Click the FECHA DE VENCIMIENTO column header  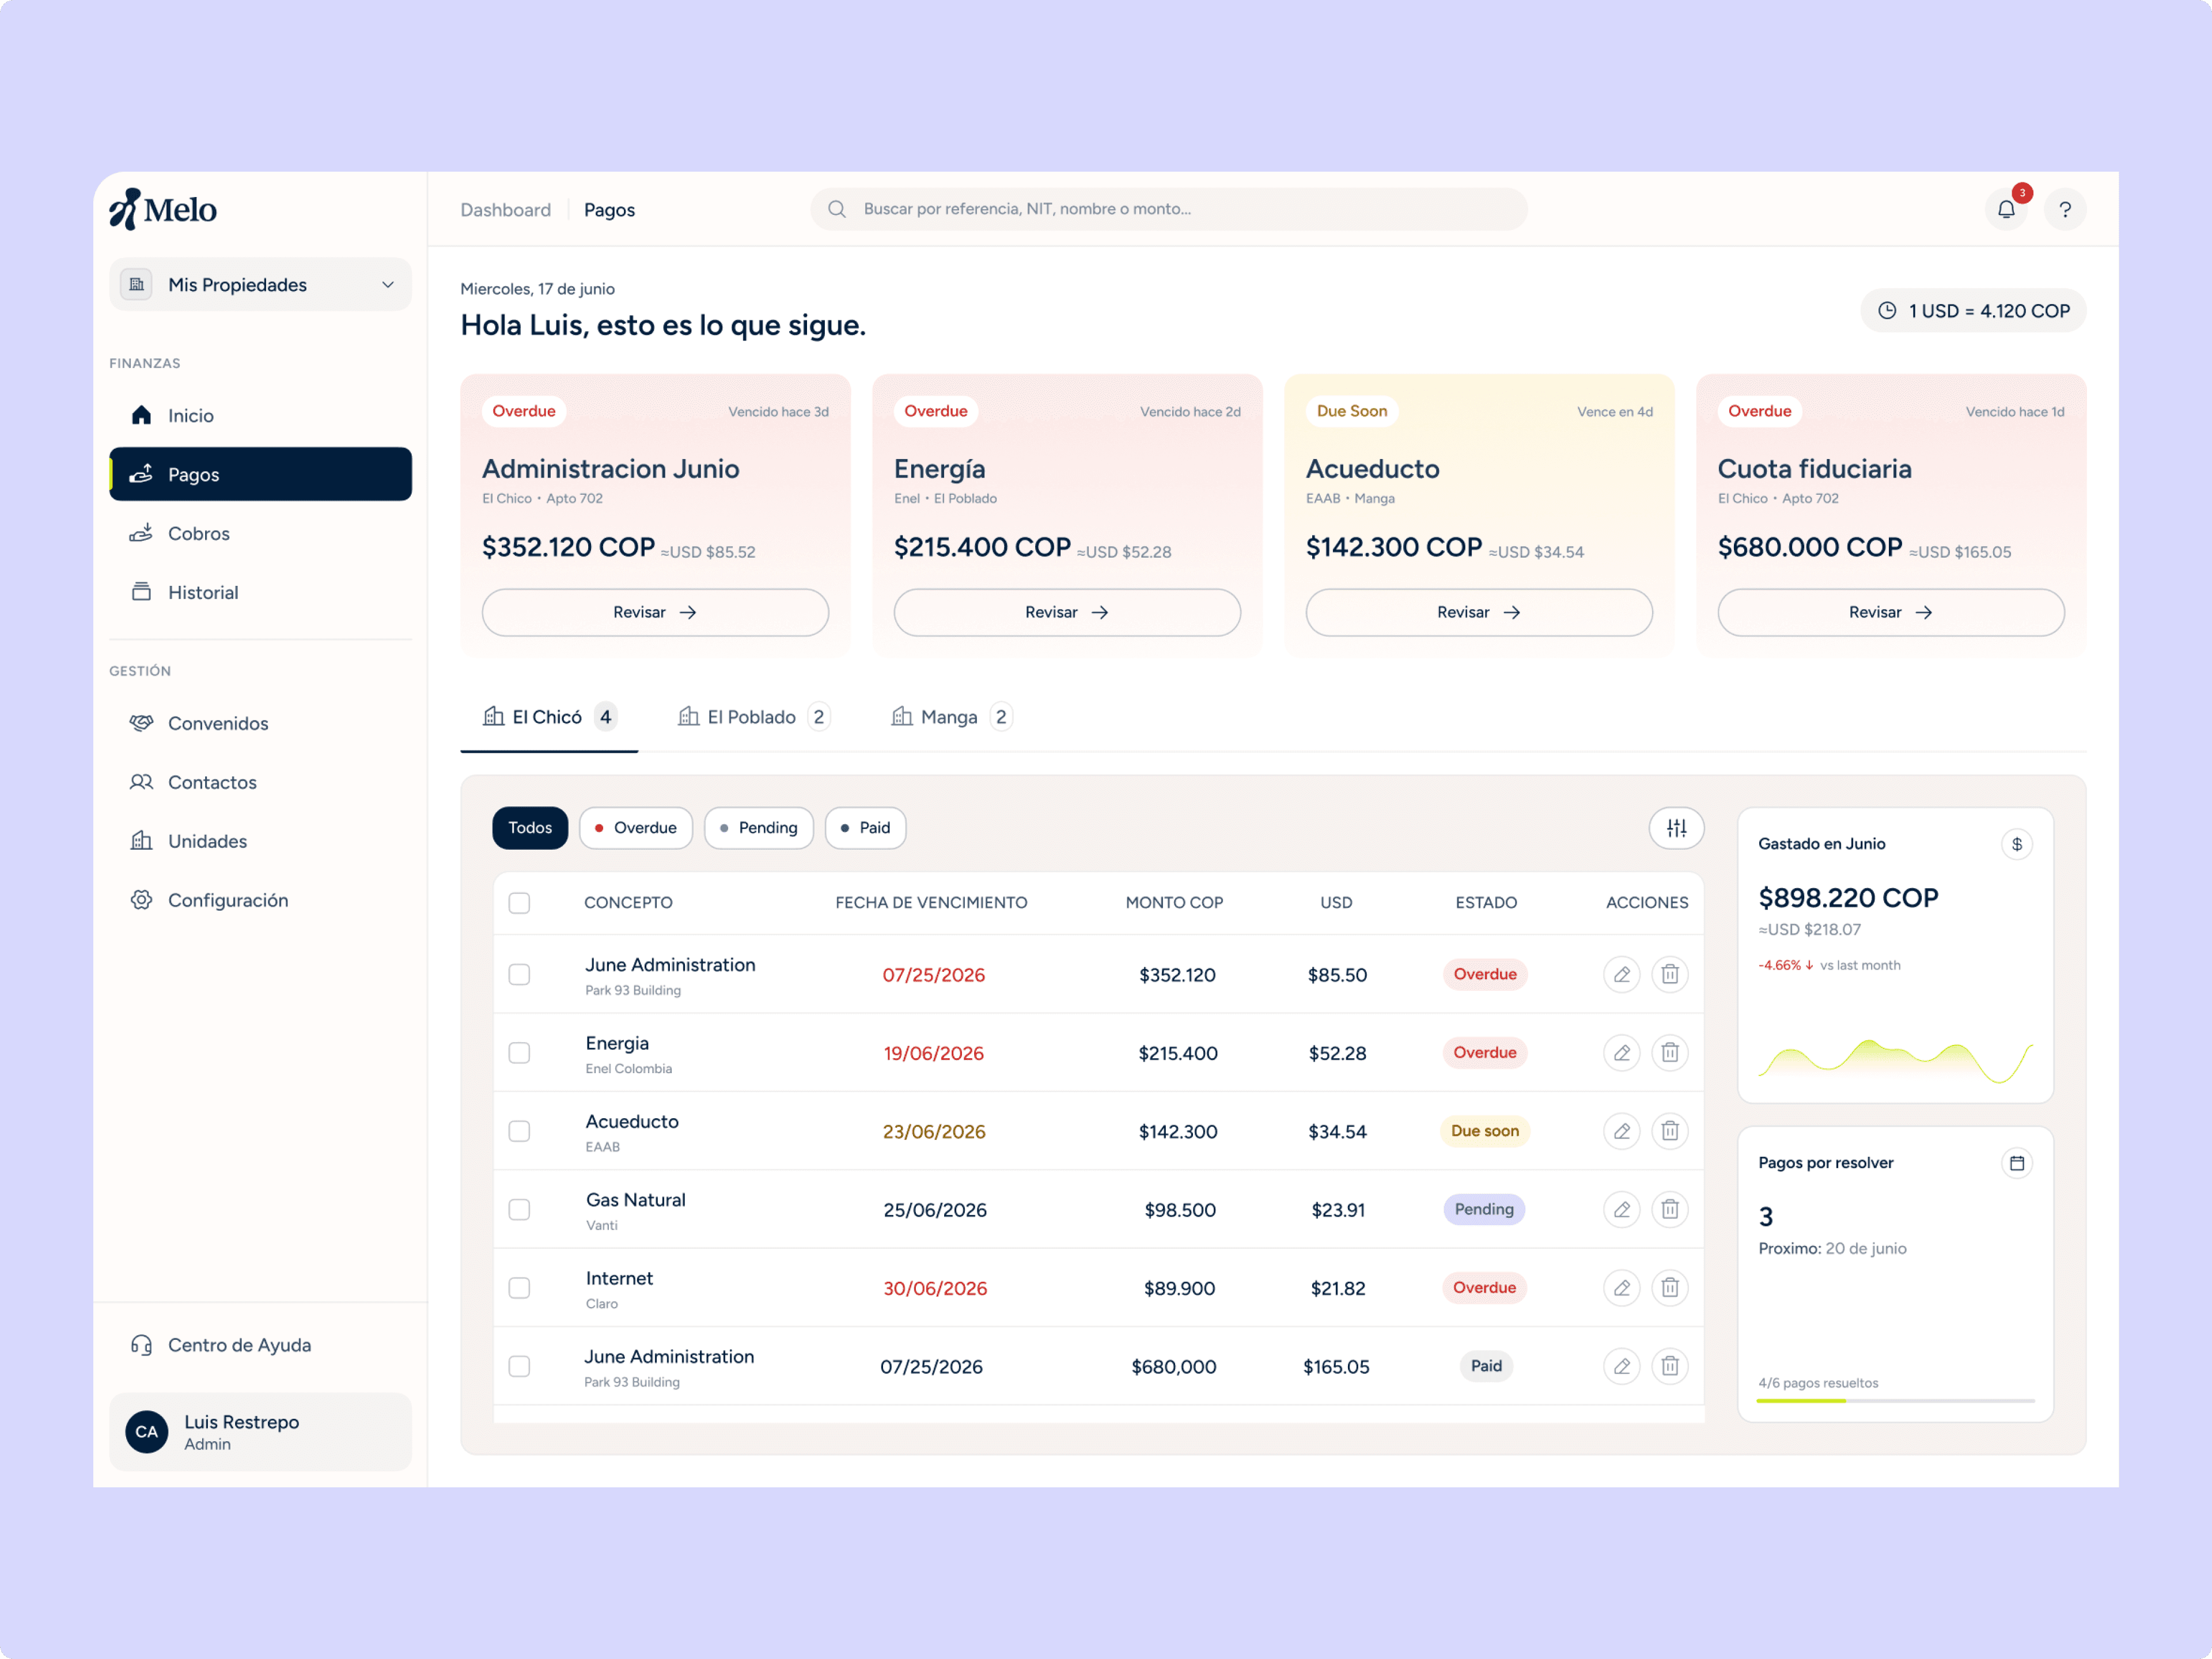pyautogui.click(x=931, y=903)
